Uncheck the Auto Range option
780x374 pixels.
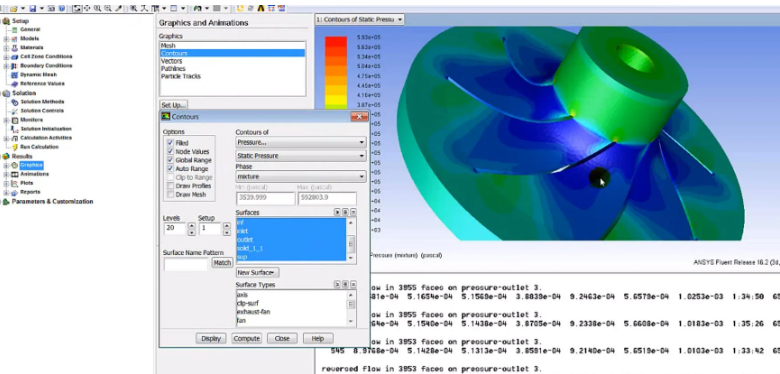[x=171, y=169]
